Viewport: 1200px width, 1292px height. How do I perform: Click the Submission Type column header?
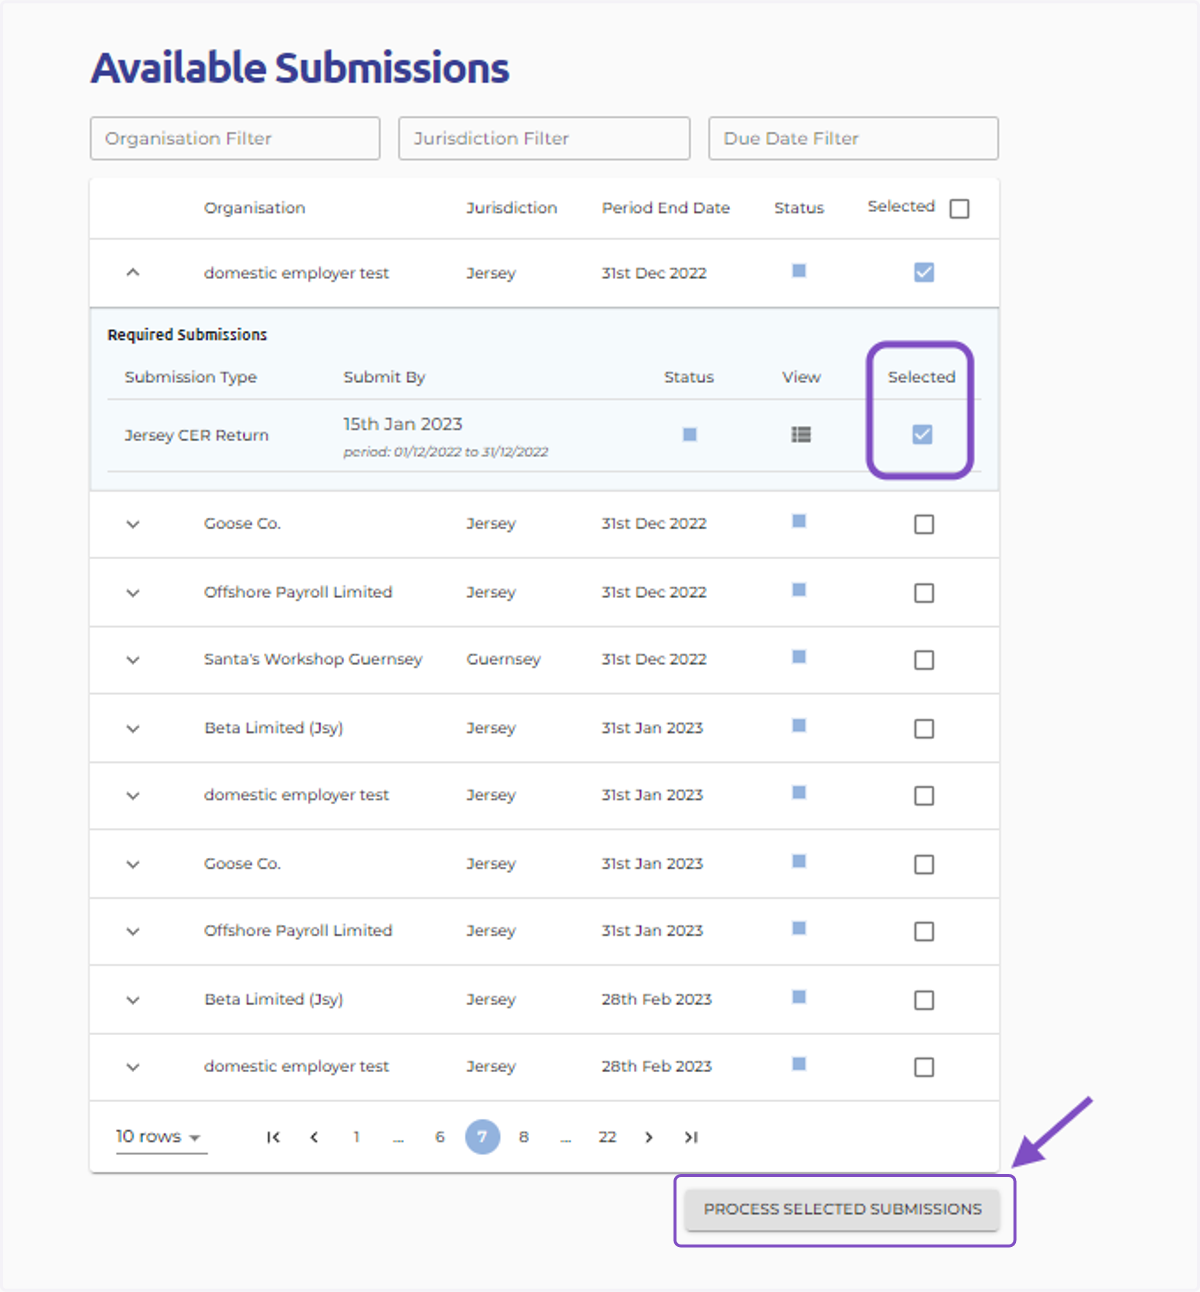tap(191, 377)
